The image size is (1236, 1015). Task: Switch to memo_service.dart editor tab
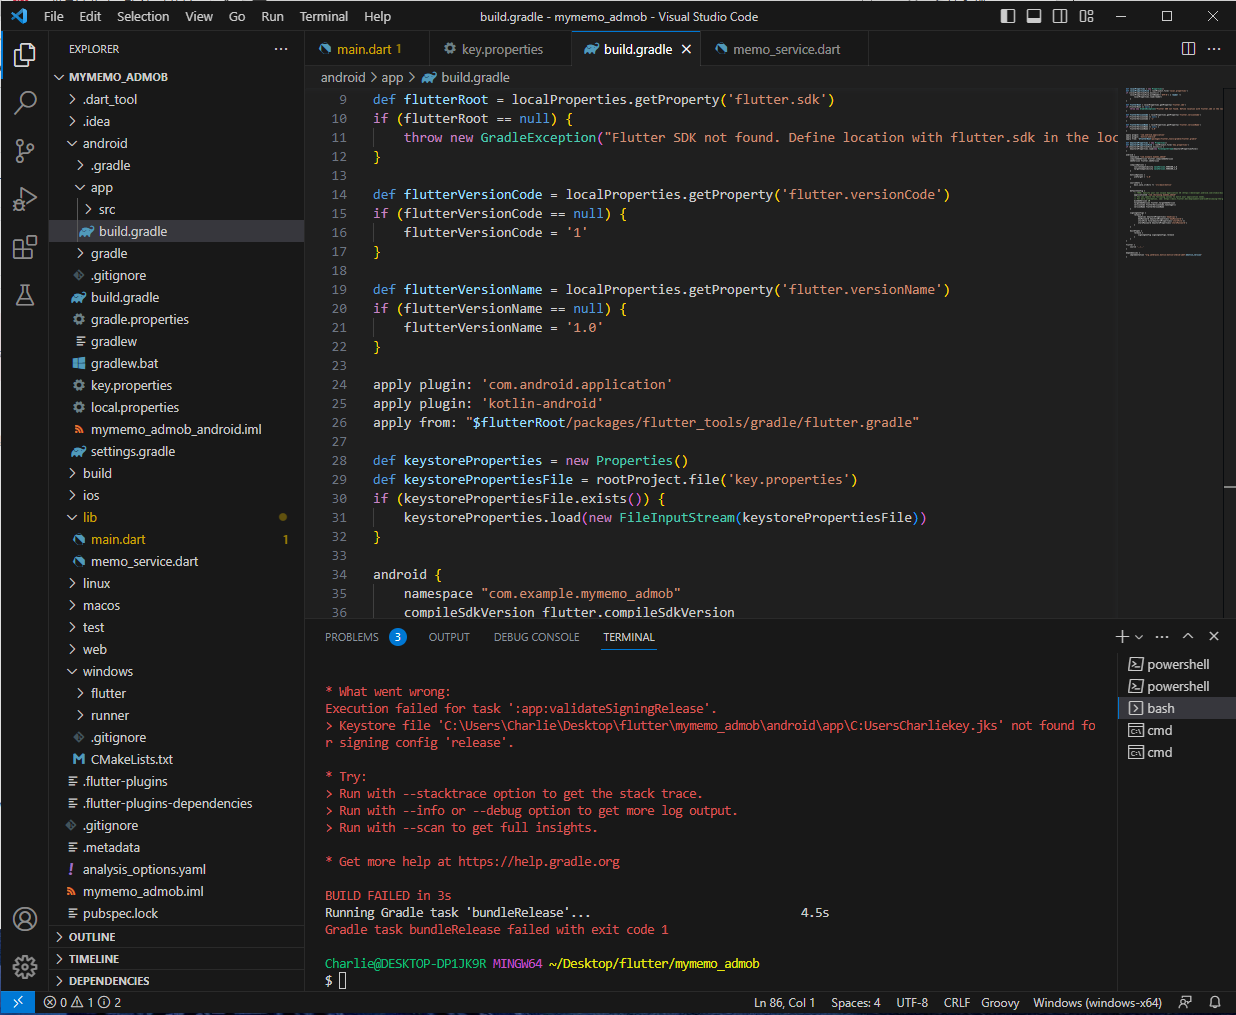click(x=786, y=49)
